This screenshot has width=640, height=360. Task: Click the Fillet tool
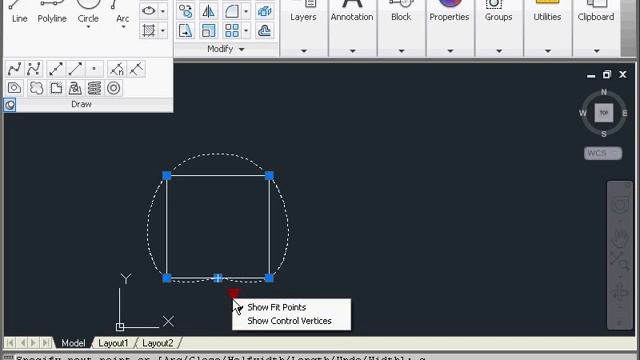[232, 11]
